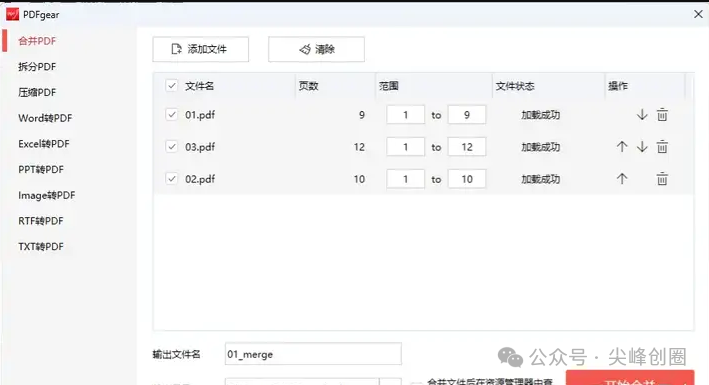
Task: Select the 02.pdf file name
Action: coord(200,179)
